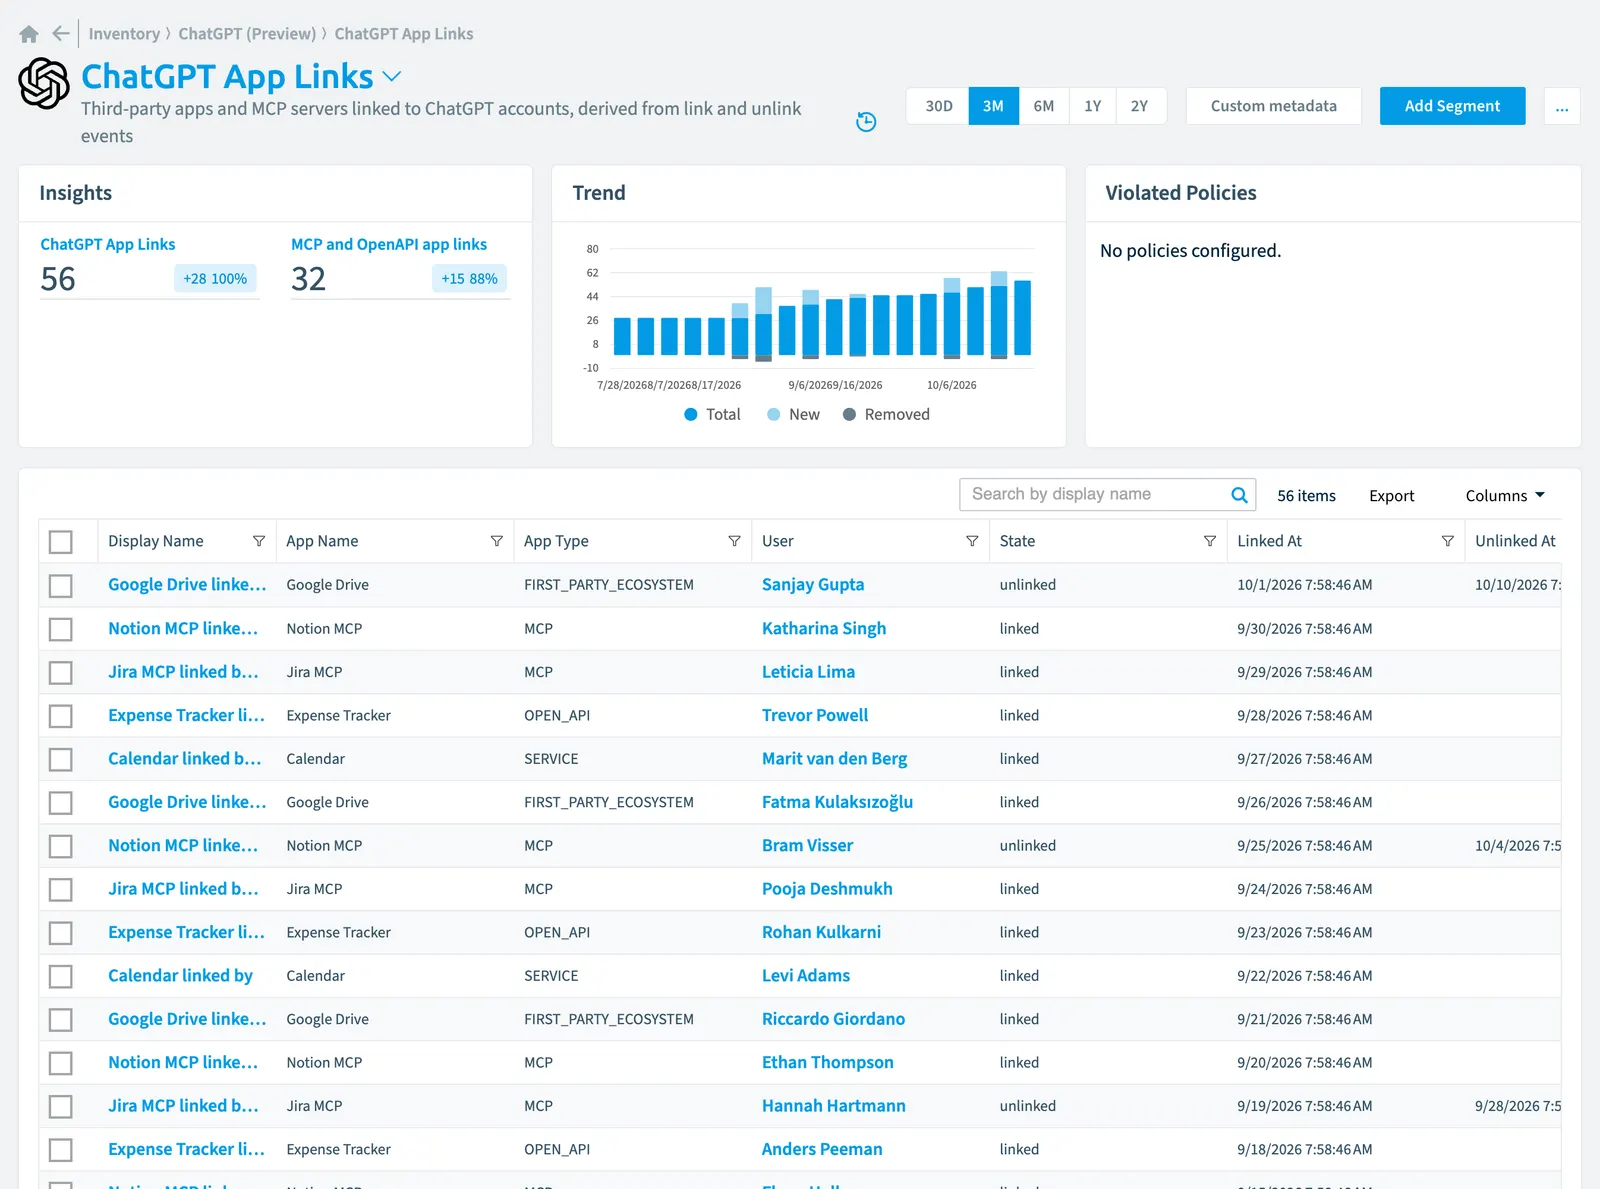This screenshot has width=1600, height=1189.
Task: Open the ChatGPT (Preview) breadcrumb link
Action: pos(247,34)
